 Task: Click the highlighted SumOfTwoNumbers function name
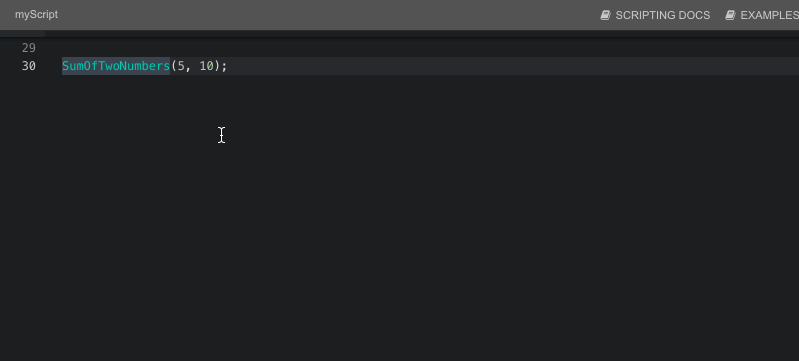pyautogui.click(x=116, y=66)
